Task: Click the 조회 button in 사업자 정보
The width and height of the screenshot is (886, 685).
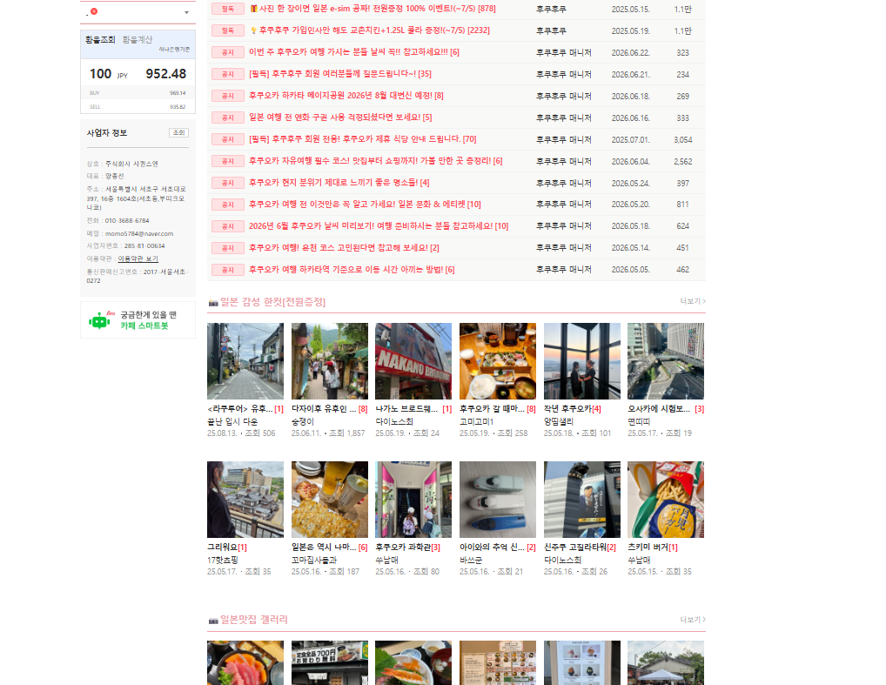Action: click(x=179, y=133)
